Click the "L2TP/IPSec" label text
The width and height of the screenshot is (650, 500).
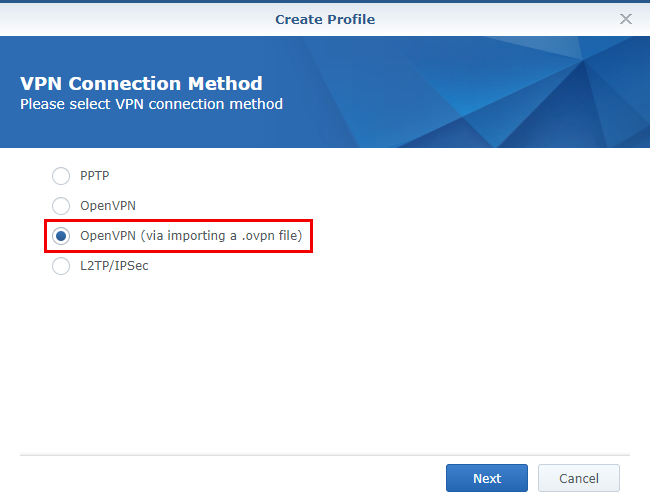tap(114, 266)
